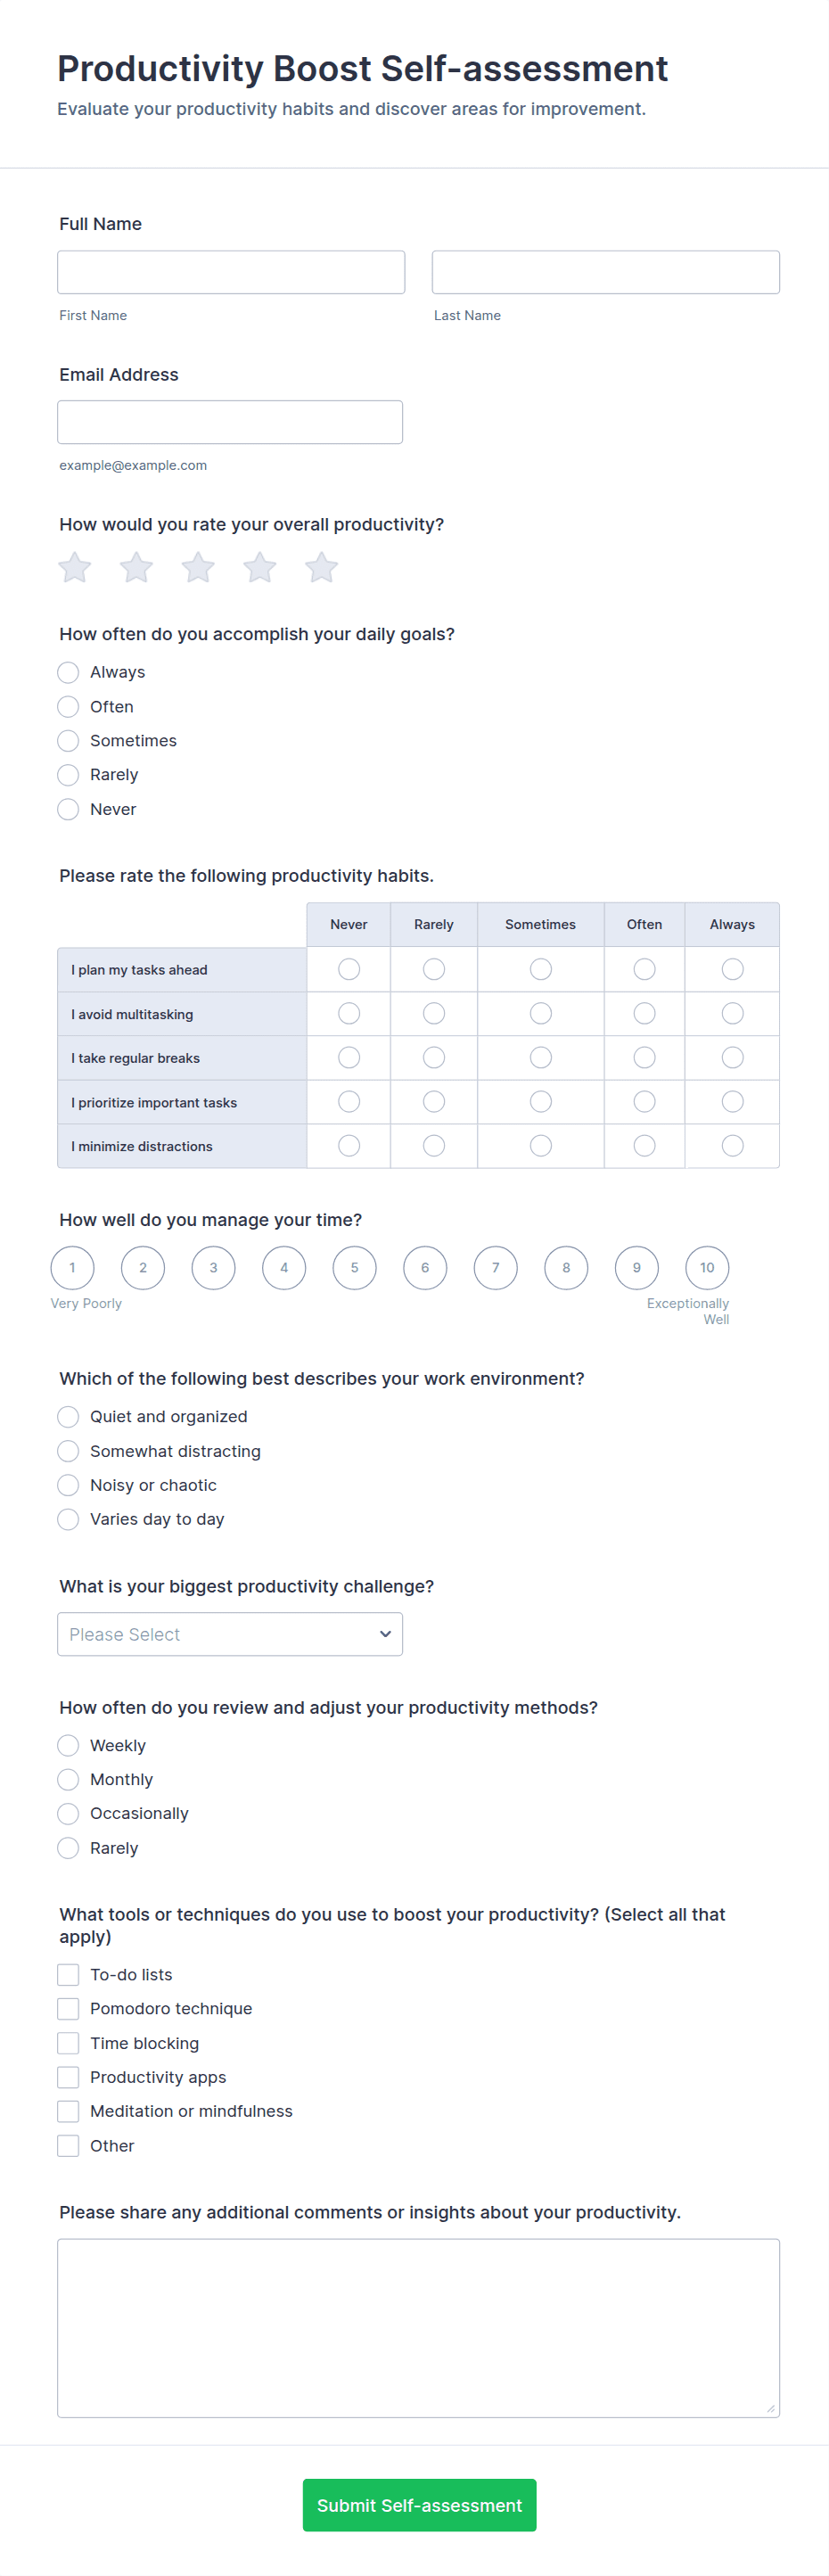
Task: Open the biggest productivity challenge dropdown
Action: [x=230, y=1634]
